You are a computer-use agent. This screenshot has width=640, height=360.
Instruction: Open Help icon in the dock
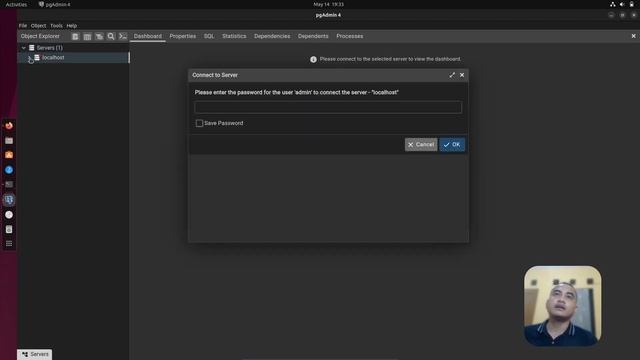pos(9,170)
